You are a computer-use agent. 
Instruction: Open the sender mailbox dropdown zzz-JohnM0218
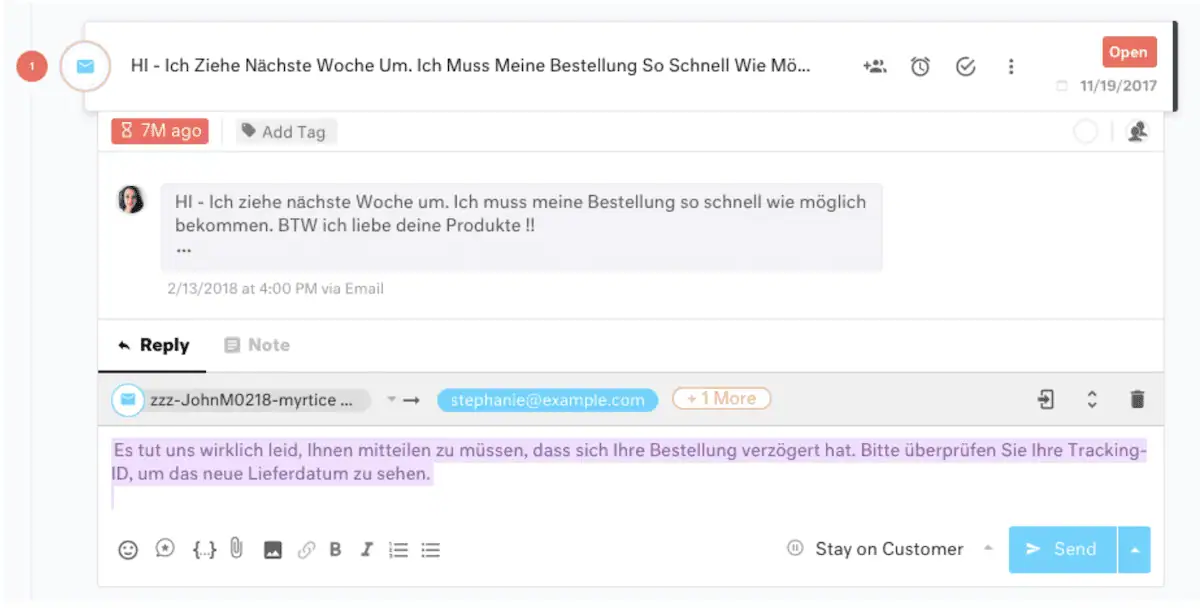click(392, 400)
